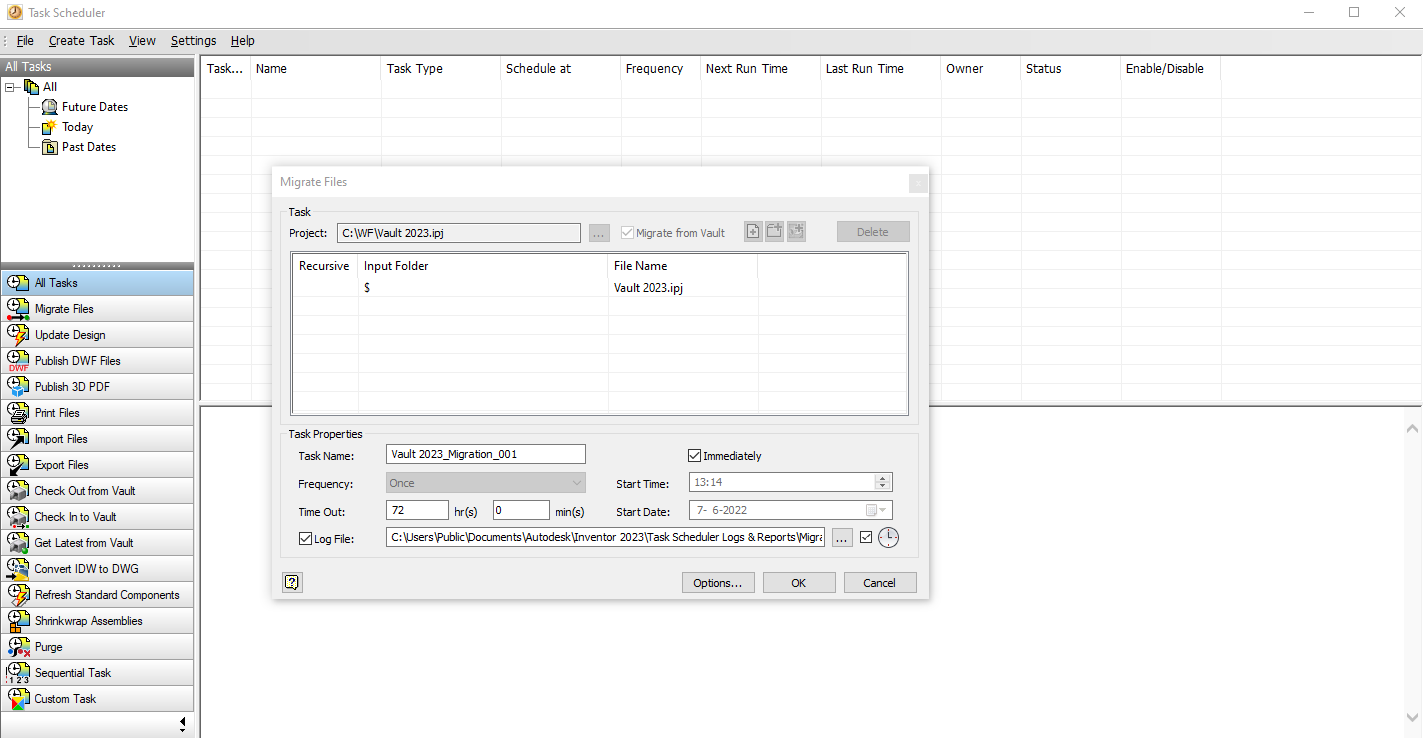Select the Purge task in sidebar
The width and height of the screenshot is (1423, 738).
[x=48, y=646]
